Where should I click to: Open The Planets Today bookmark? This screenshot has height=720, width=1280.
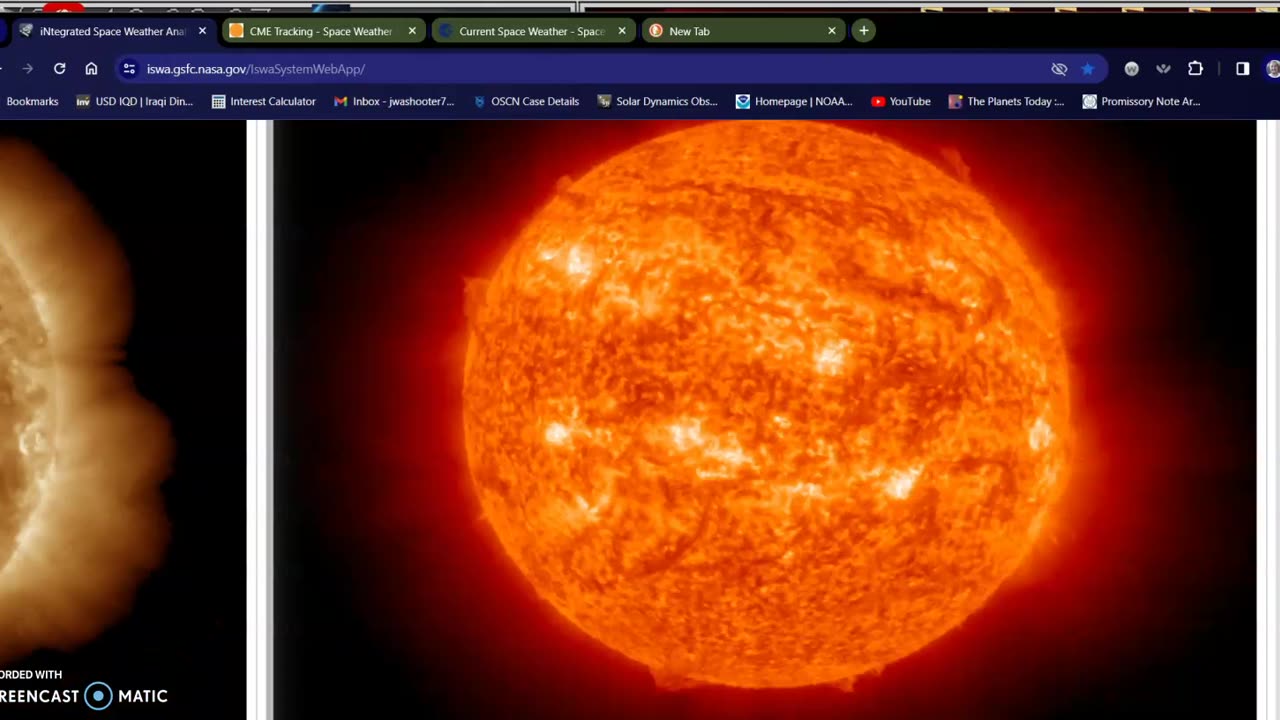coord(1006,101)
